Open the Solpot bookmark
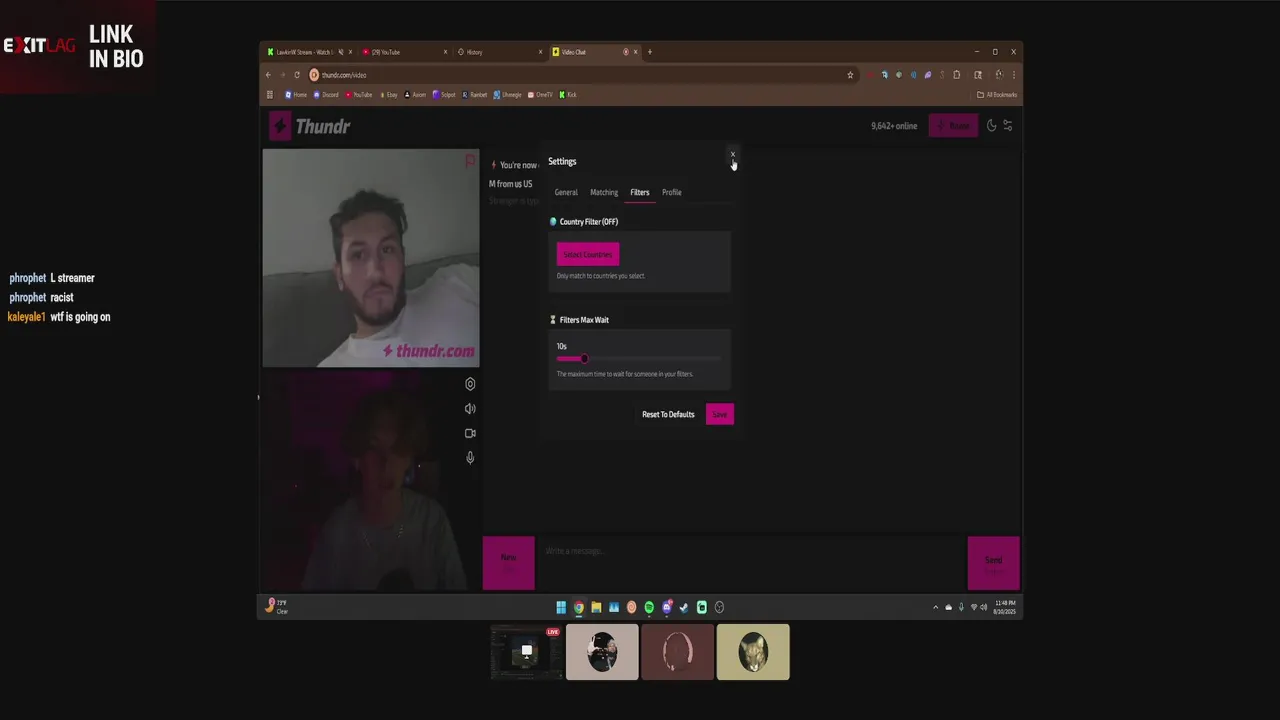Screen dimensions: 1280x720 444,95
